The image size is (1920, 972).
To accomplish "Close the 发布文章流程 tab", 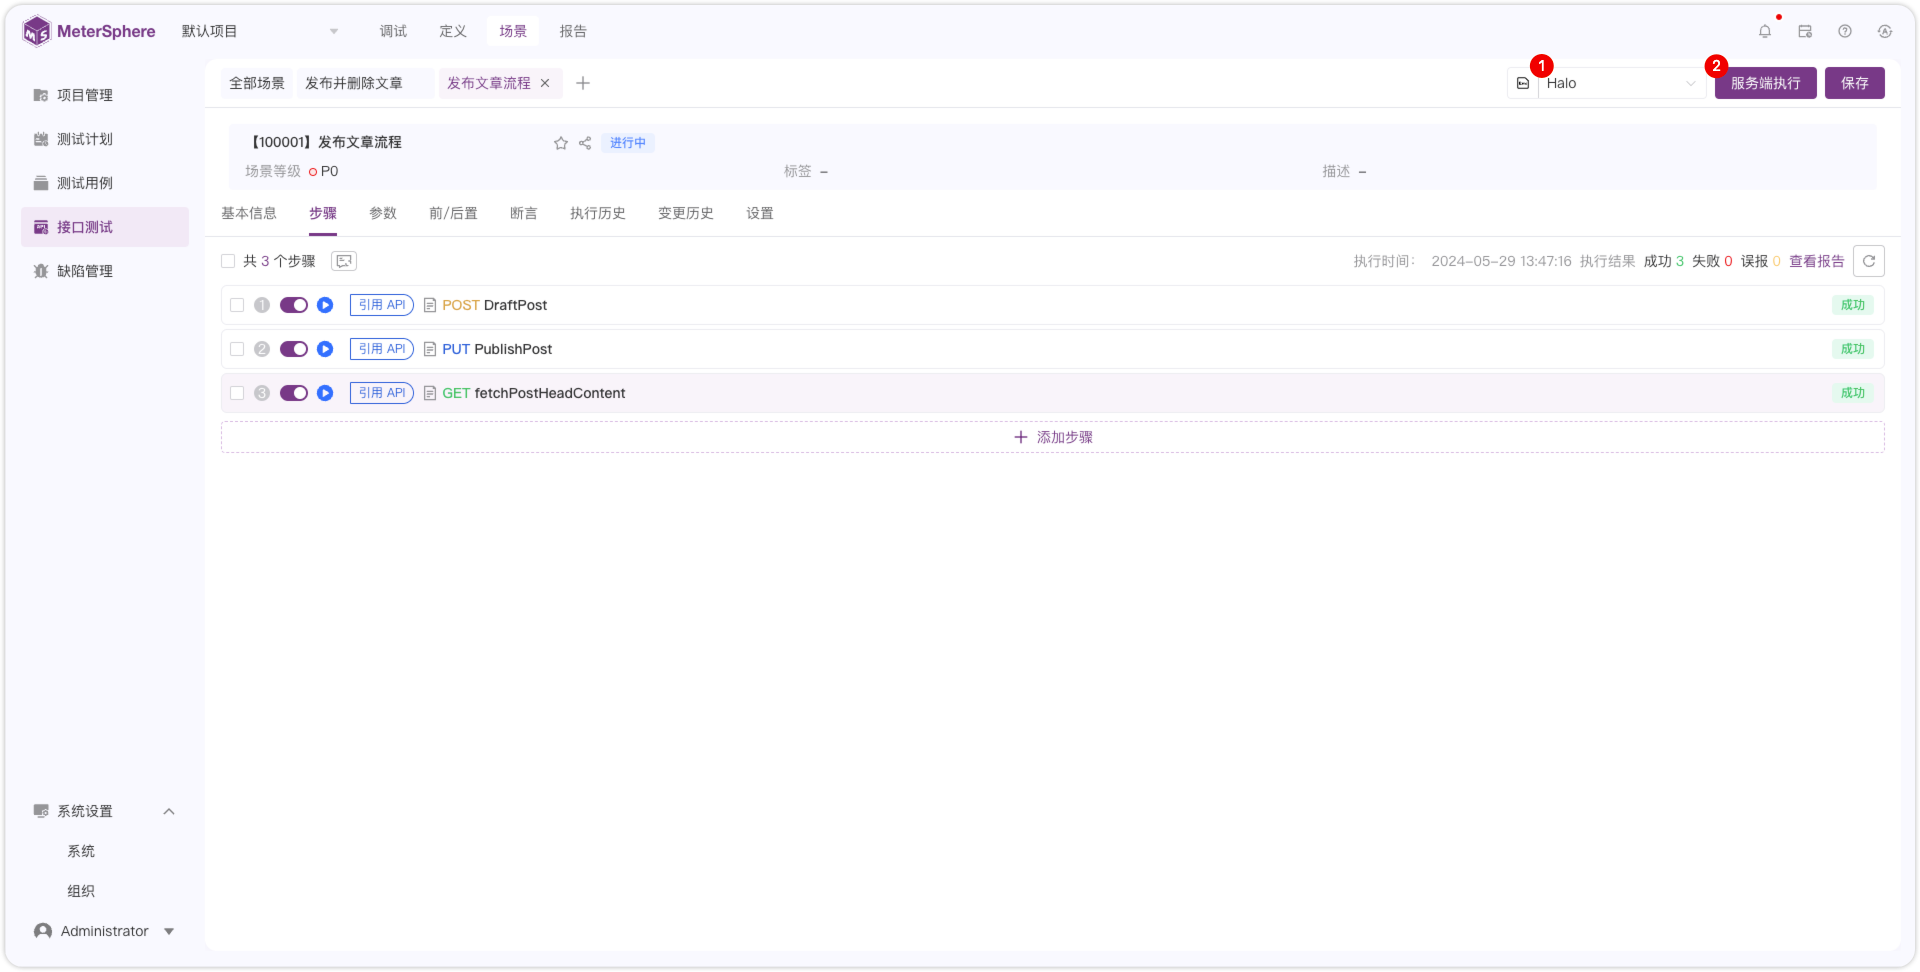I will (545, 83).
